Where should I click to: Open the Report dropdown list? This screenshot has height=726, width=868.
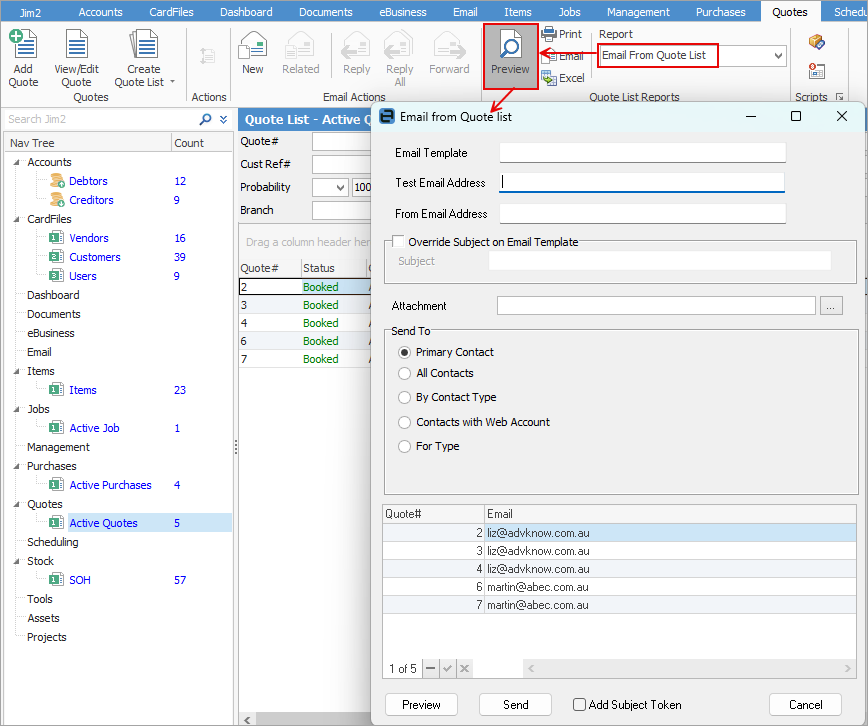[x=778, y=56]
